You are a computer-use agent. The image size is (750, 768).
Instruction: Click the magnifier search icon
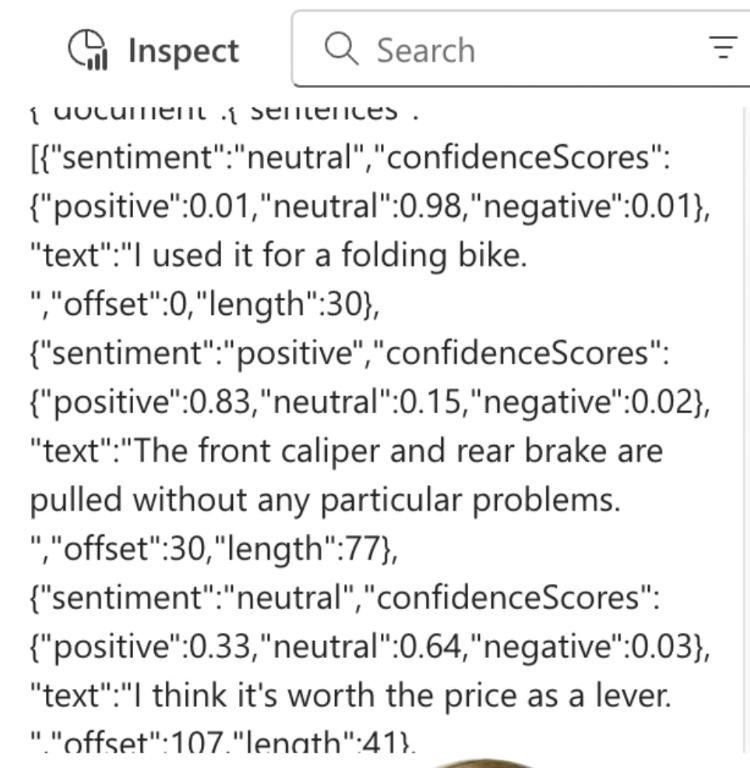pos(342,49)
